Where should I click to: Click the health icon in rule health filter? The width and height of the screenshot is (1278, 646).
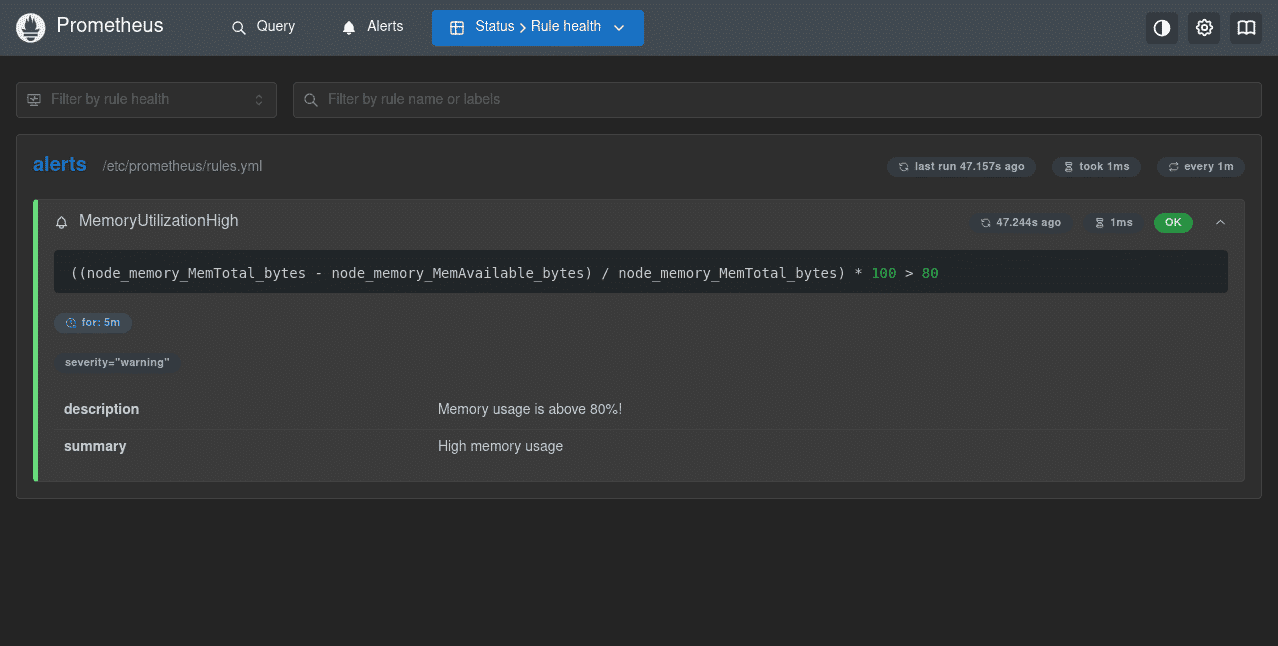(x=34, y=100)
